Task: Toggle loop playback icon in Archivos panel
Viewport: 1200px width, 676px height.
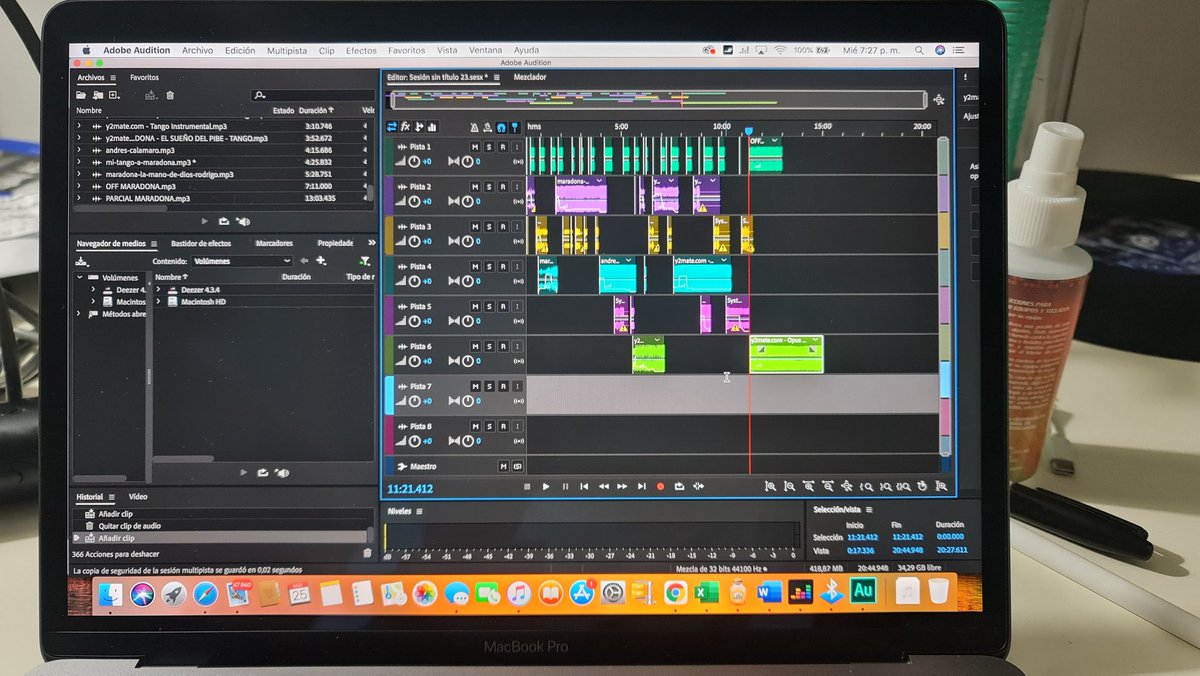Action: pos(224,221)
